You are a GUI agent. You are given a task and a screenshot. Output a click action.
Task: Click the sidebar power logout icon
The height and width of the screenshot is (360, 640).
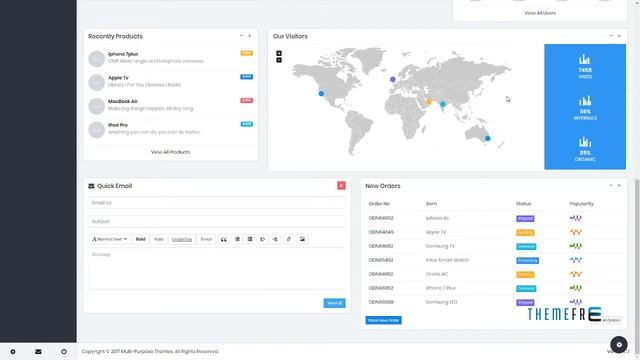[x=64, y=351]
